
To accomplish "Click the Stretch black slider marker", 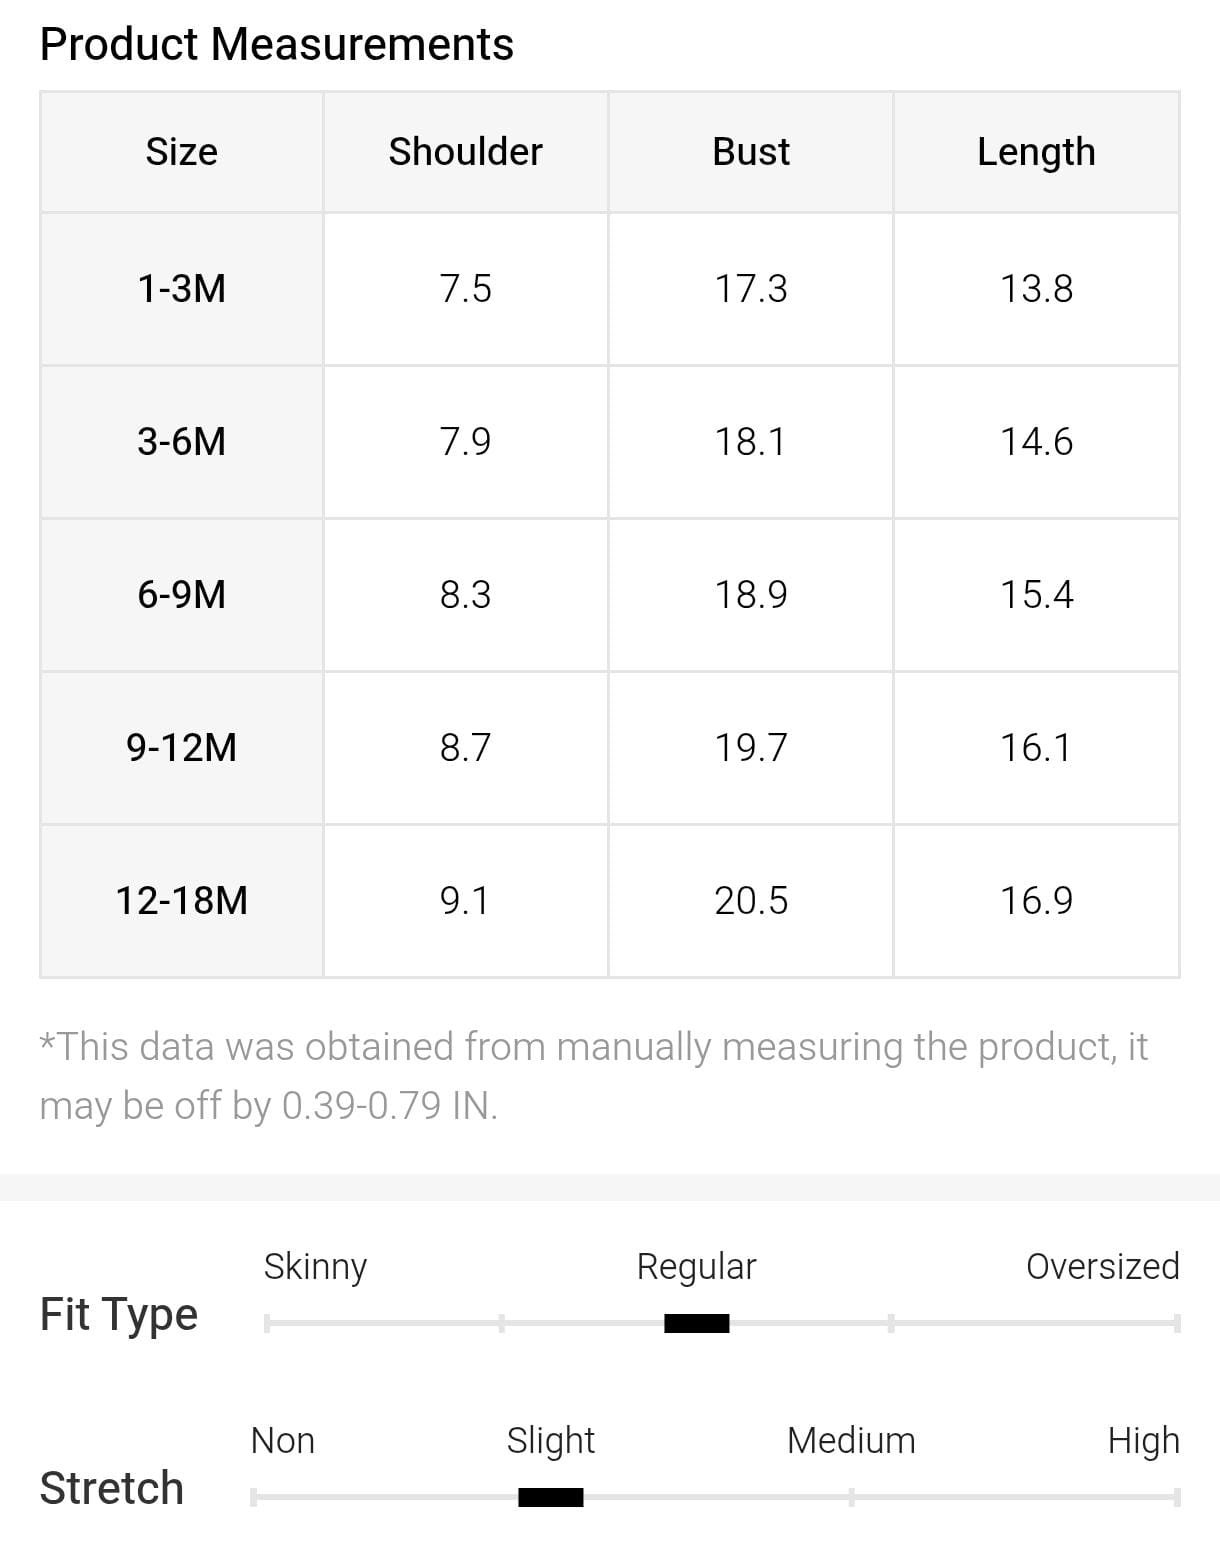I will (550, 1497).
